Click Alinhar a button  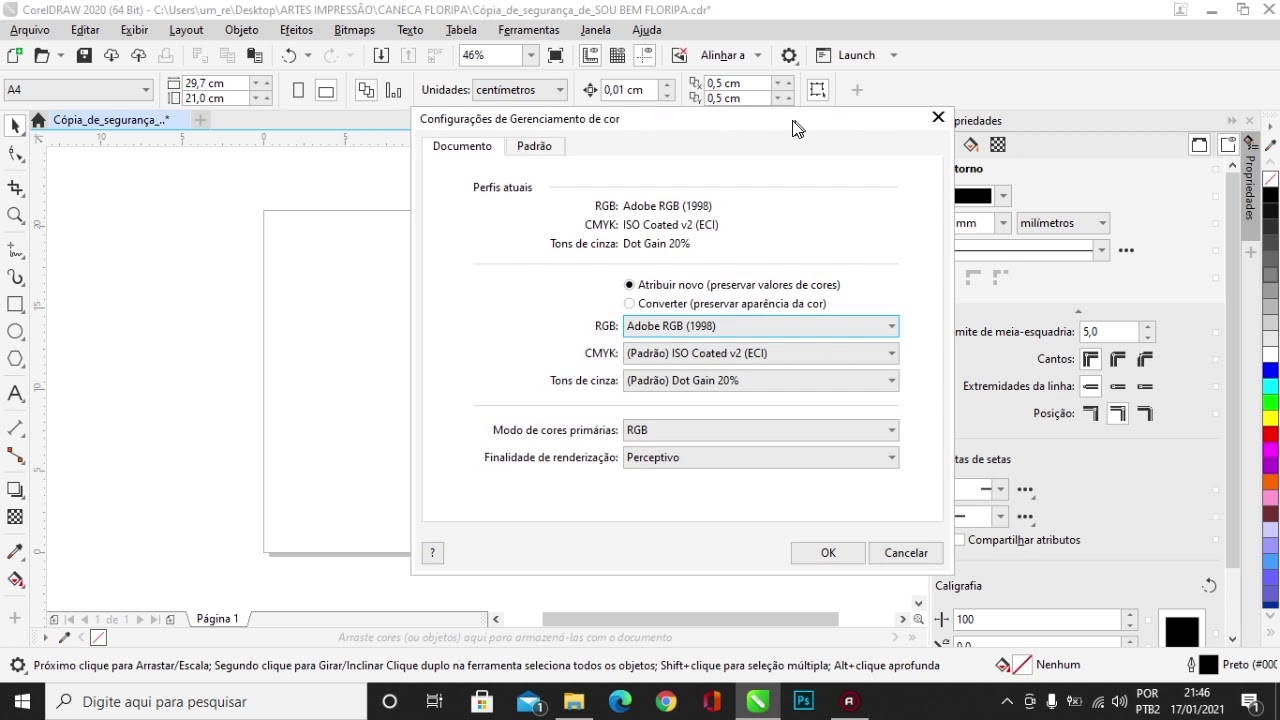pos(722,55)
